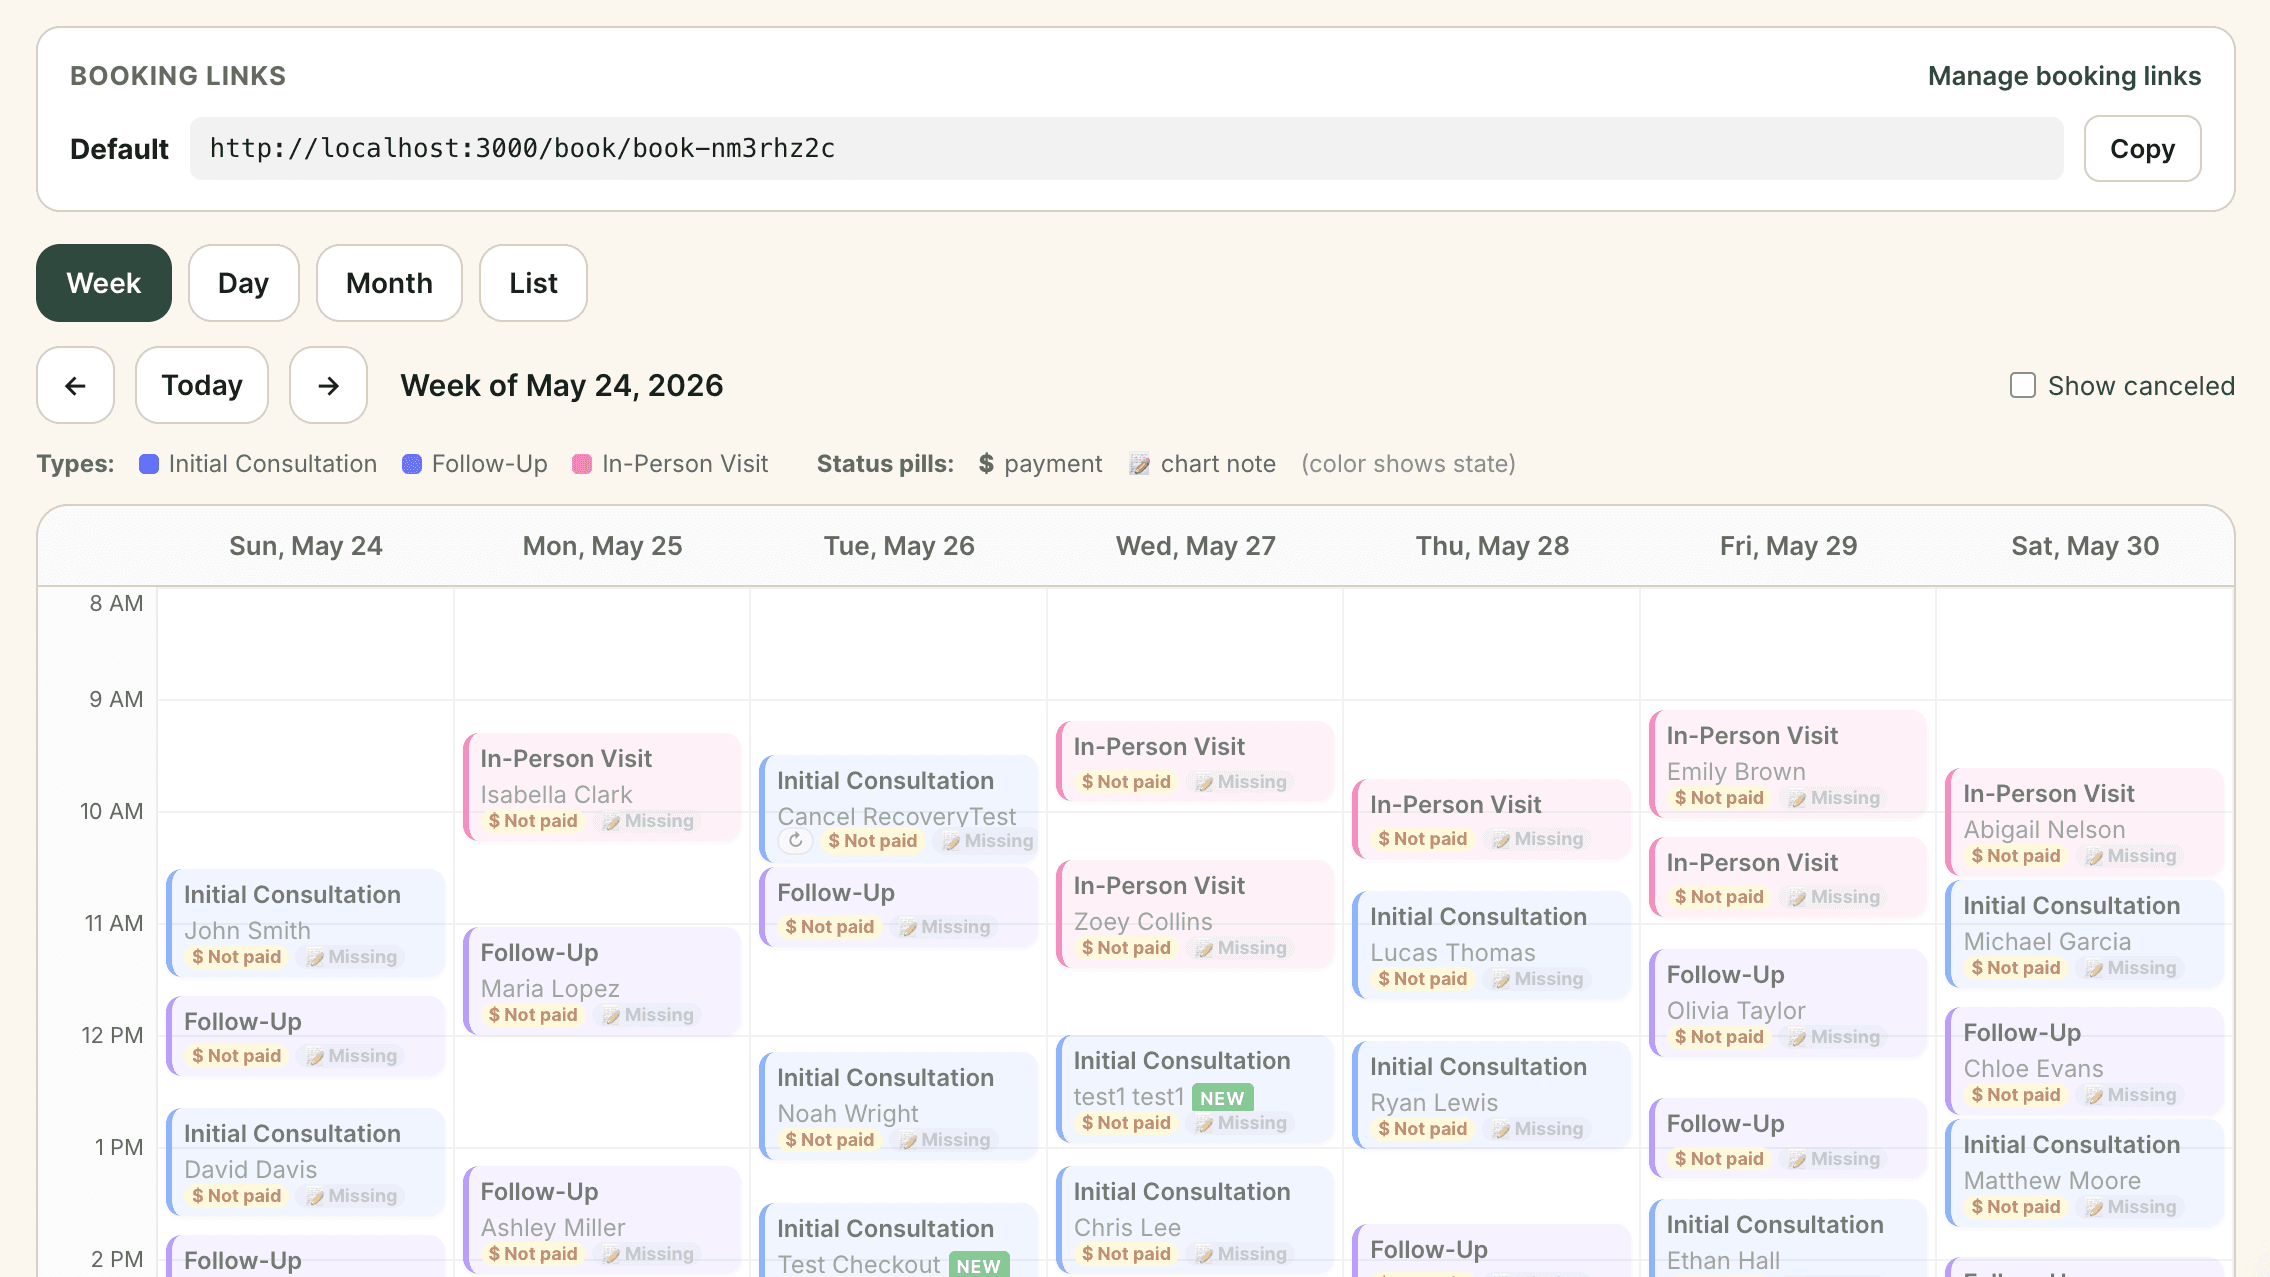The image size is (2270, 1277).
Task: Click the Follow-Up legend color square
Action: coord(412,464)
